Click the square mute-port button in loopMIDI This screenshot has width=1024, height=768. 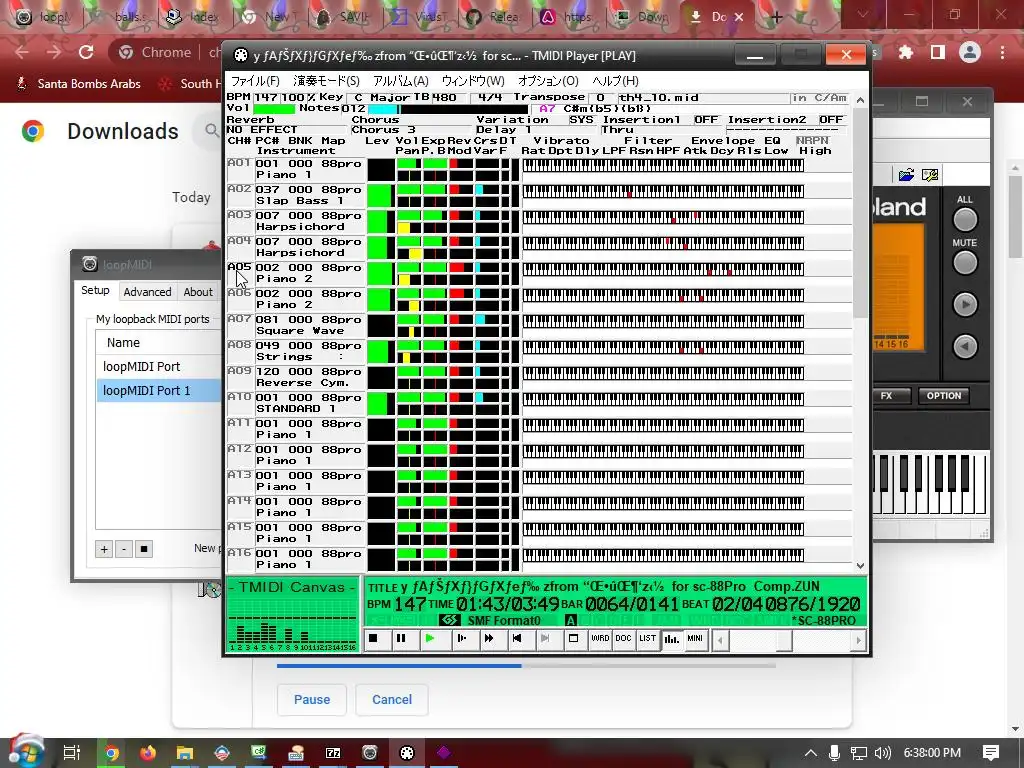[x=144, y=549]
